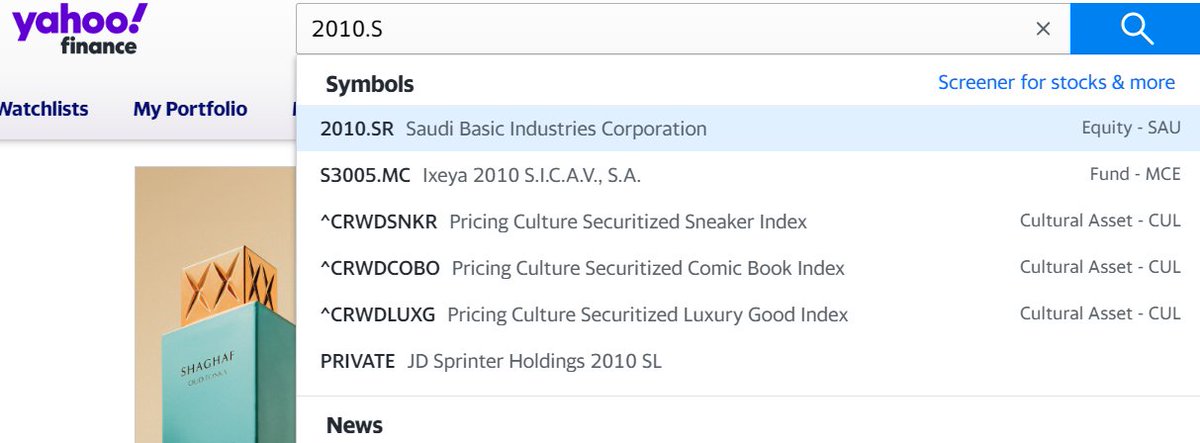Select PRIVATE JD Sprinter Holdings result

pos(490,361)
